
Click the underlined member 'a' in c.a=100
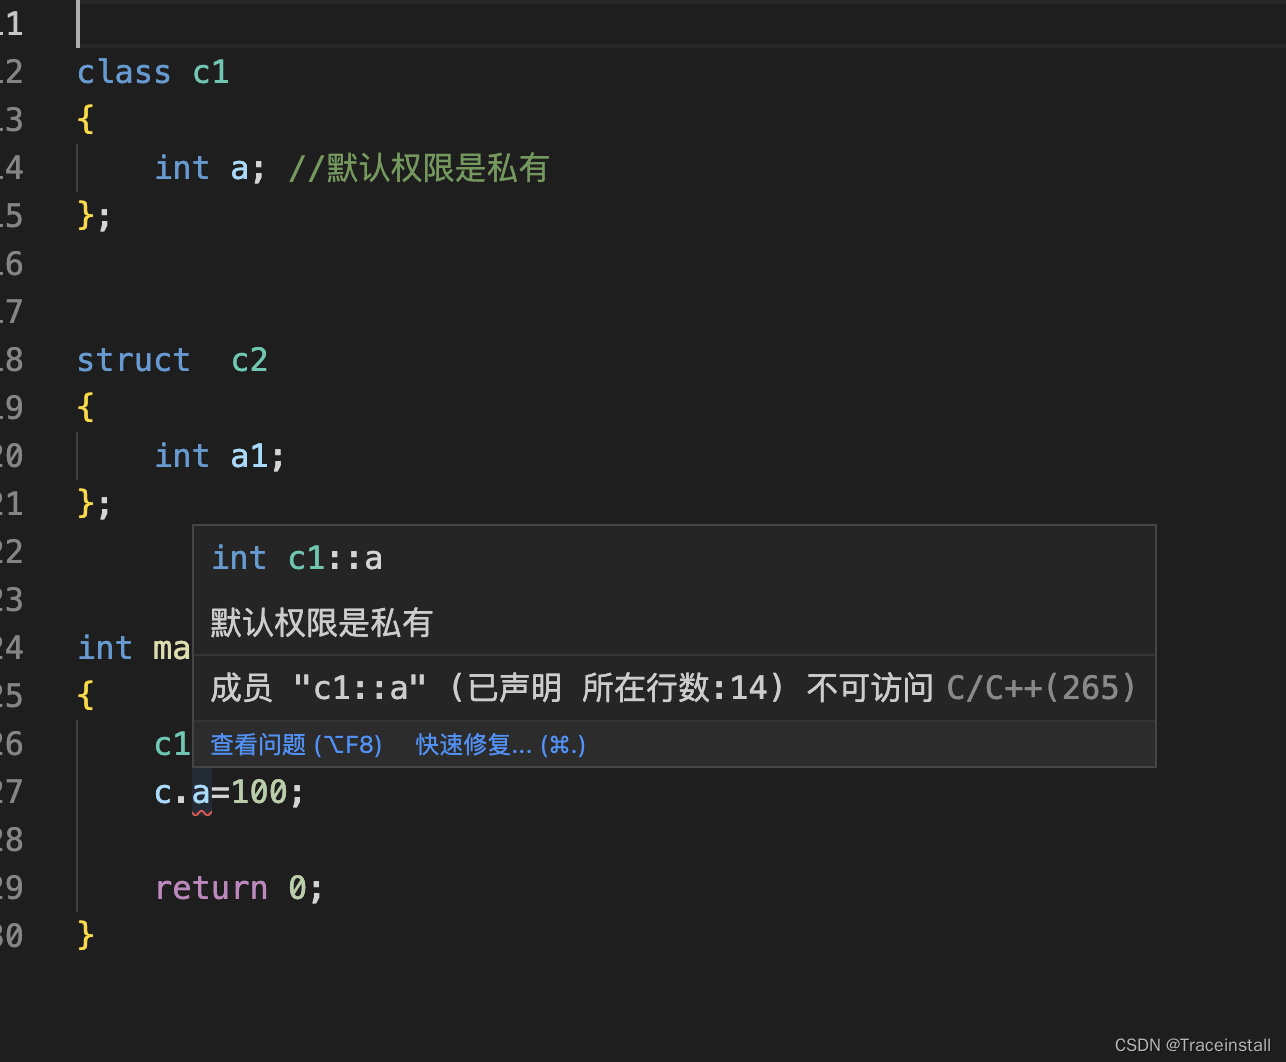[x=201, y=793]
